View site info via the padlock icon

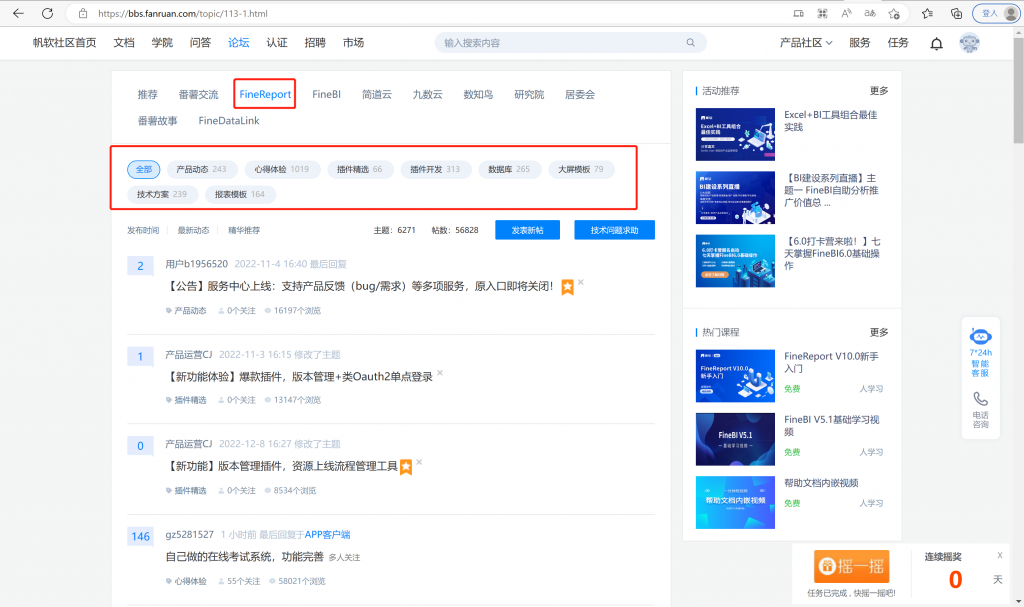click(83, 13)
